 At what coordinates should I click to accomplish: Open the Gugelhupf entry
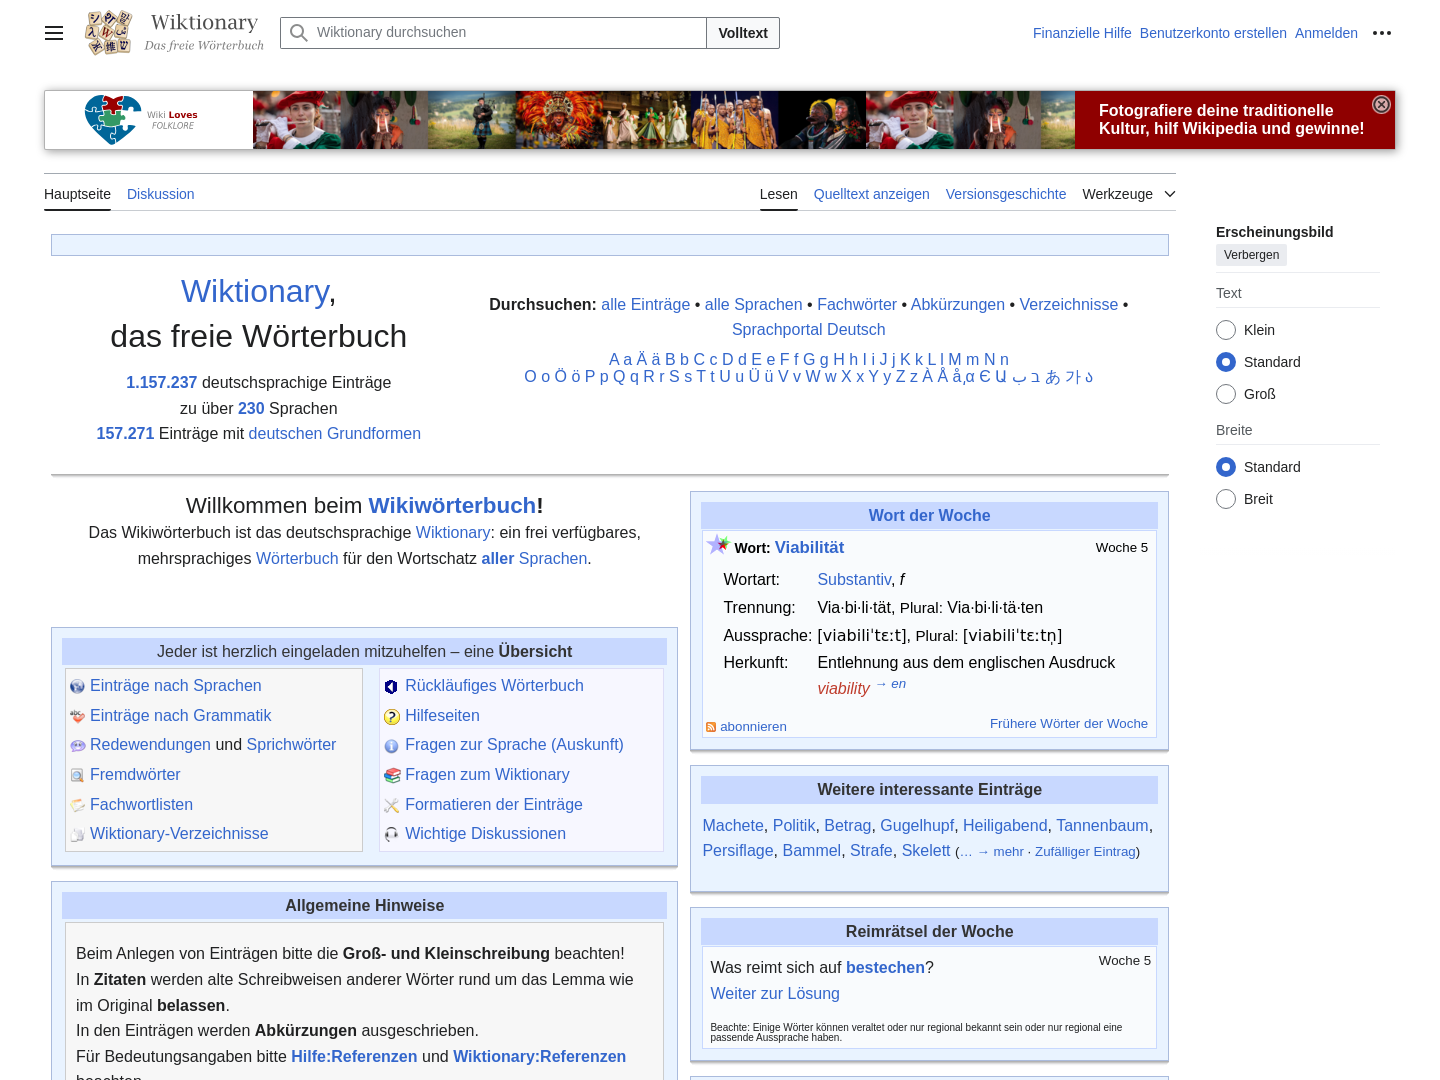(917, 825)
